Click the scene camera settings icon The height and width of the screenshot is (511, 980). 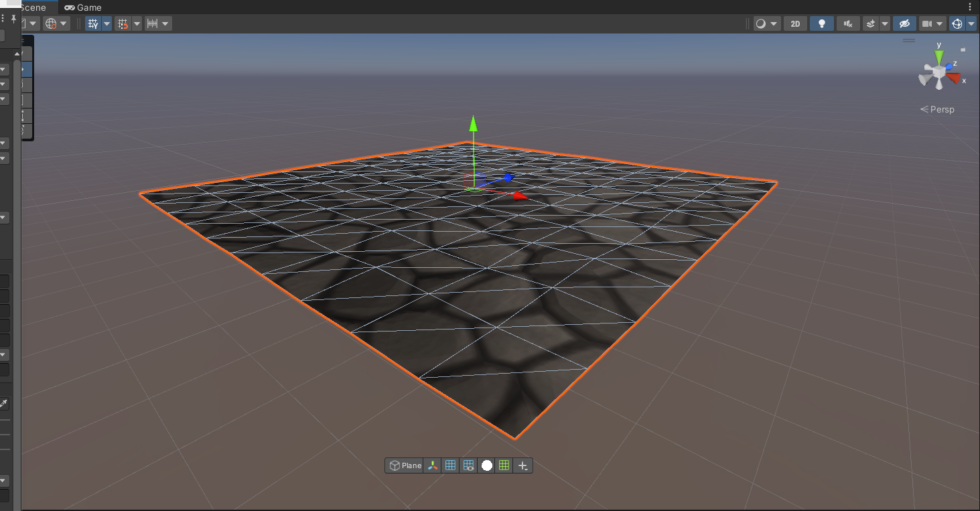click(x=928, y=24)
